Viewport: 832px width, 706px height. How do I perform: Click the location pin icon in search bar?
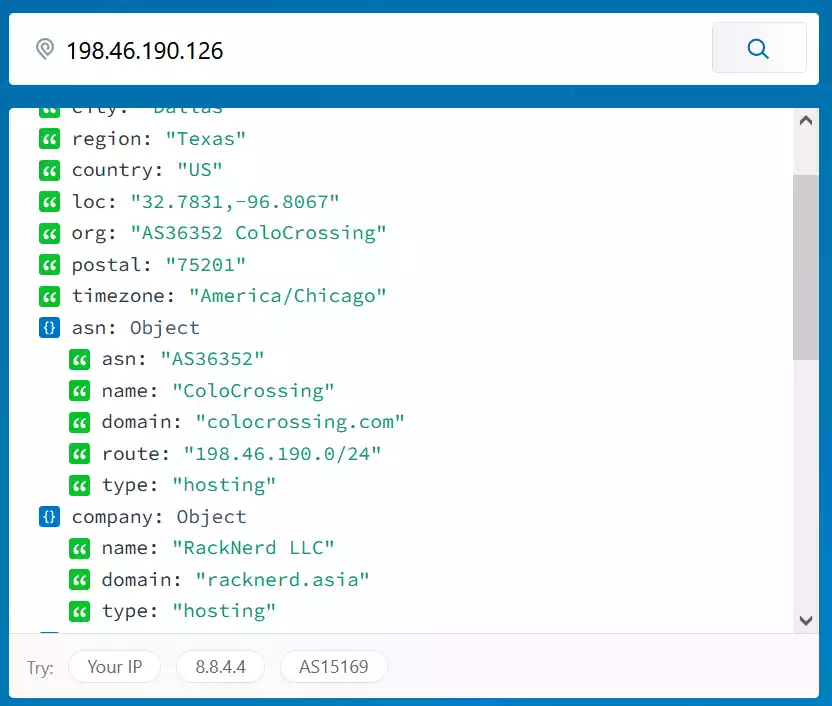coord(44,49)
